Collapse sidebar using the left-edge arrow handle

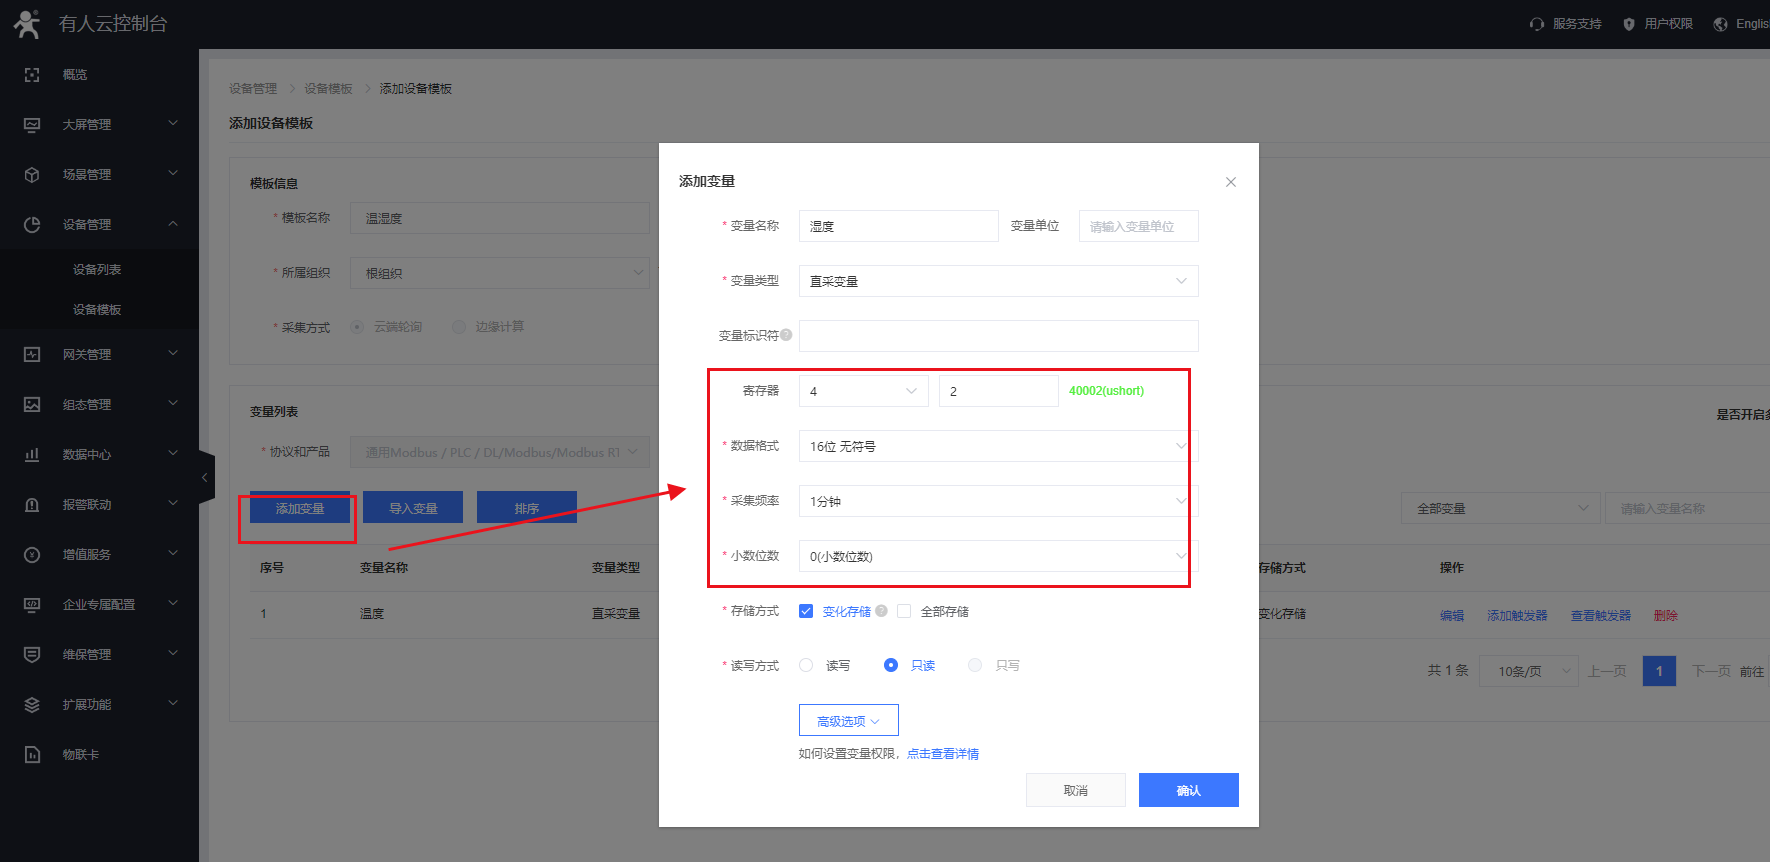point(205,478)
